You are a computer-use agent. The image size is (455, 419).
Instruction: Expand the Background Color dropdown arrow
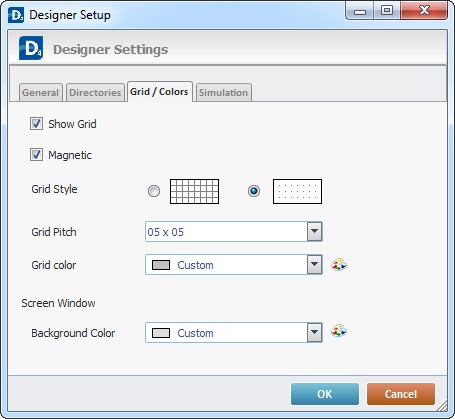pyautogui.click(x=314, y=332)
